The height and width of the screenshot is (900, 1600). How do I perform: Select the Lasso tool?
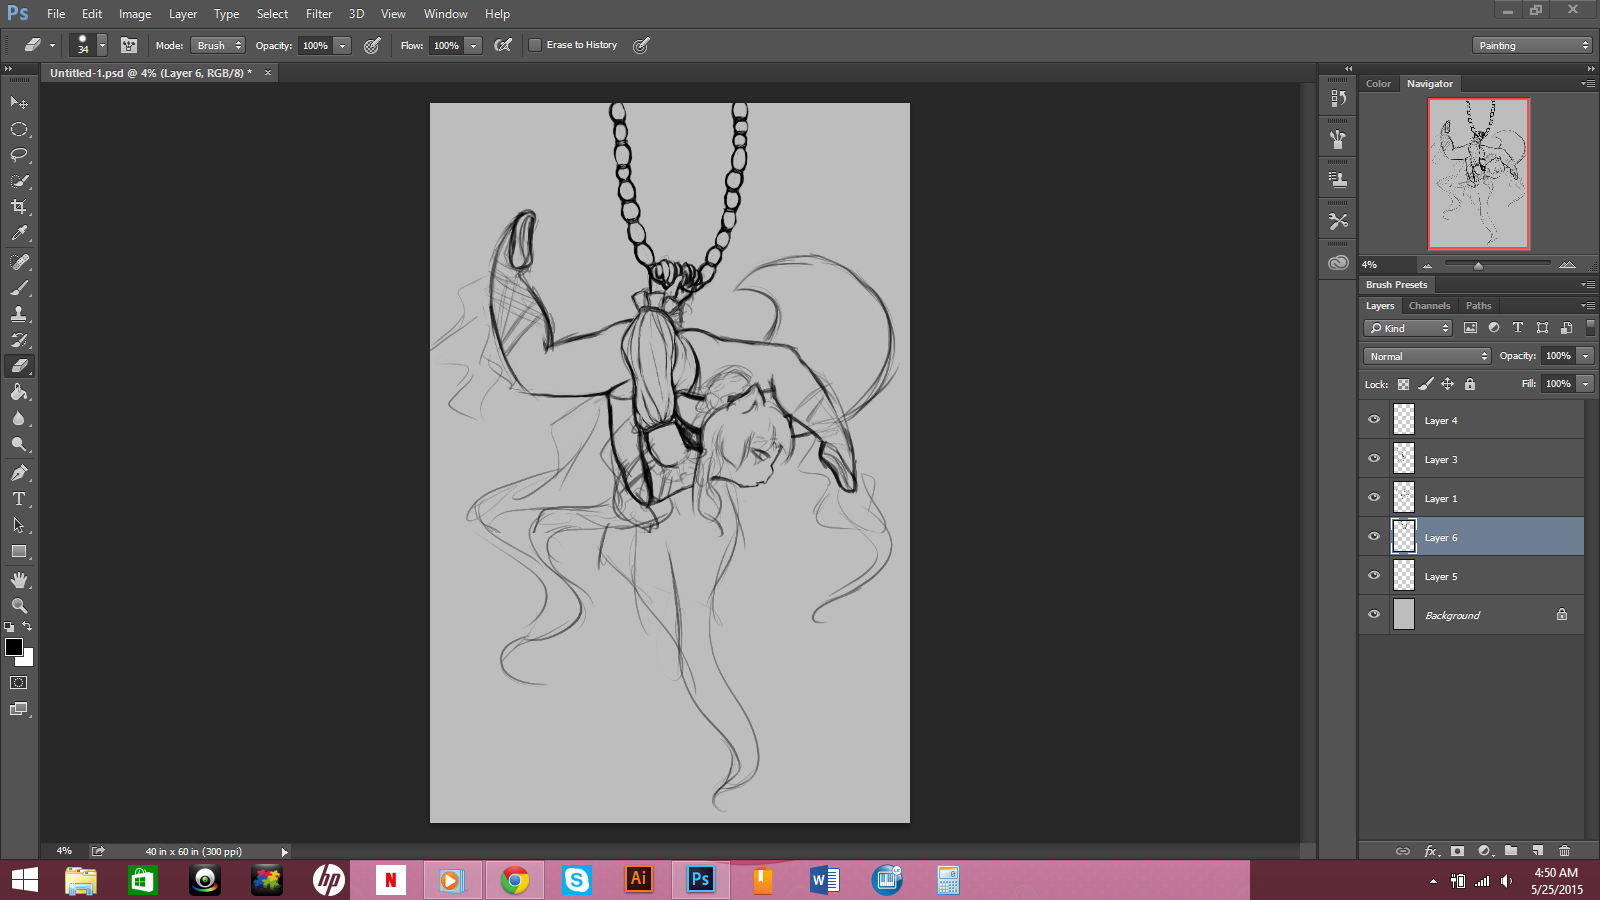[x=19, y=155]
